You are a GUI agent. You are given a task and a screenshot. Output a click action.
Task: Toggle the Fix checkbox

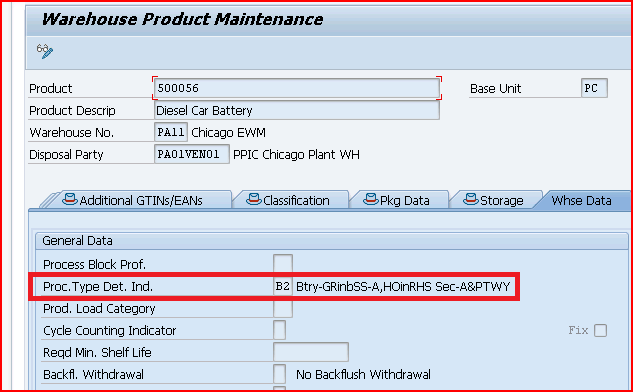[x=600, y=330]
